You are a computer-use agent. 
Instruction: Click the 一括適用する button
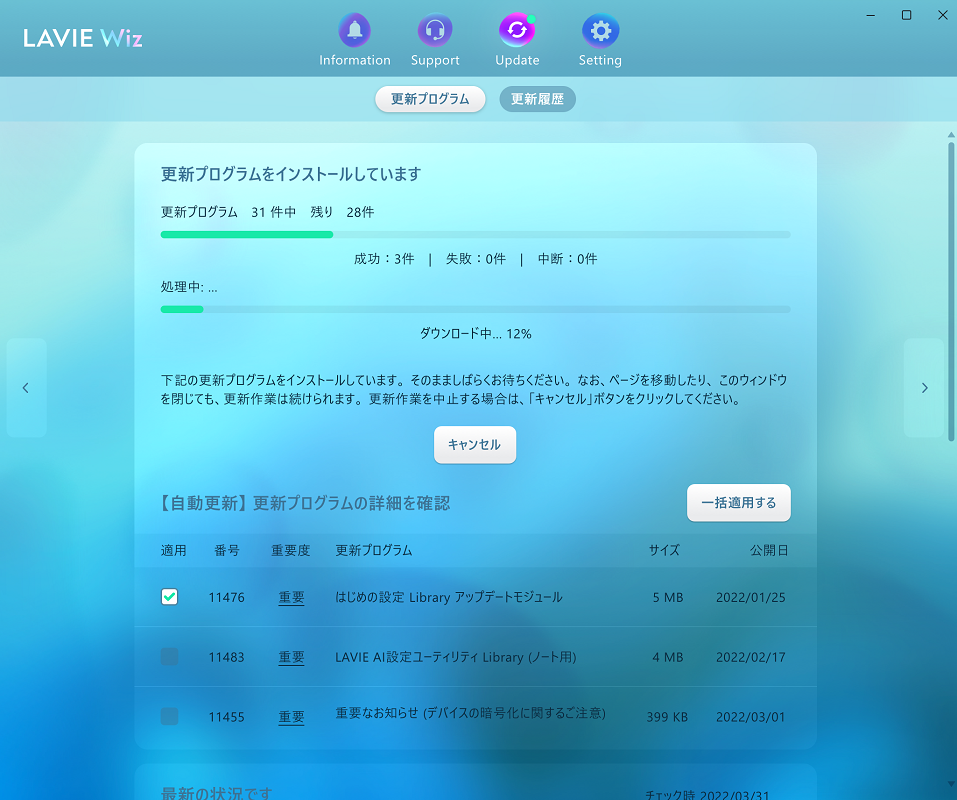(x=739, y=503)
